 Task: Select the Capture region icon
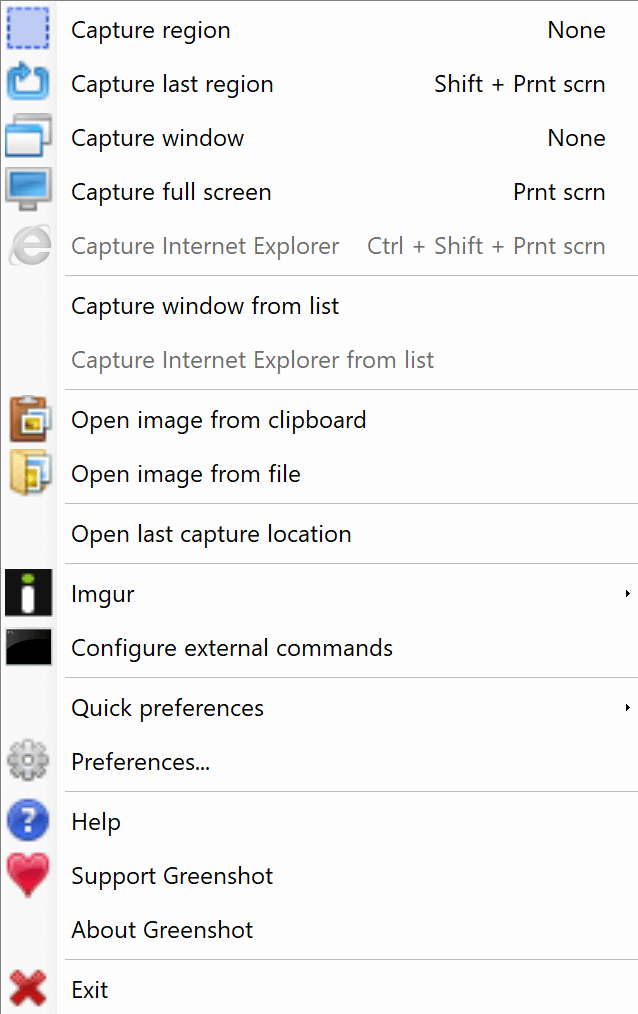click(x=28, y=28)
